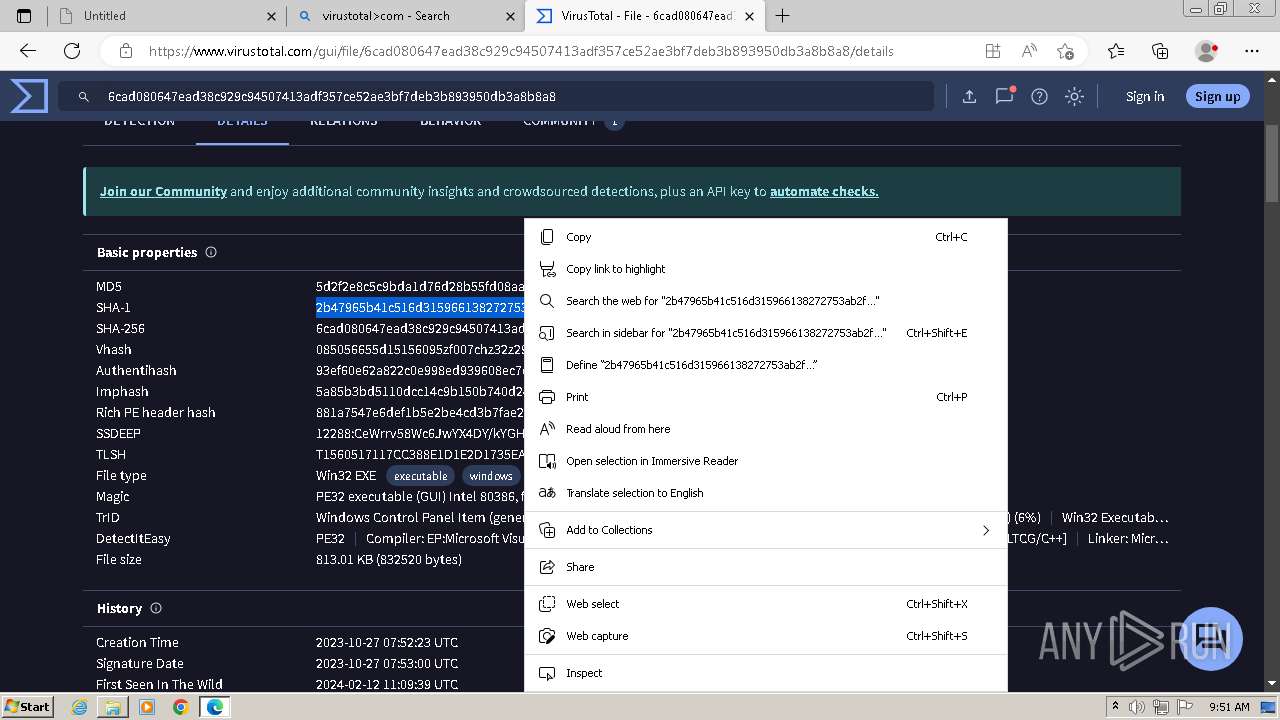
Task: Open Internet Explorer from taskbar
Action: (x=80, y=707)
